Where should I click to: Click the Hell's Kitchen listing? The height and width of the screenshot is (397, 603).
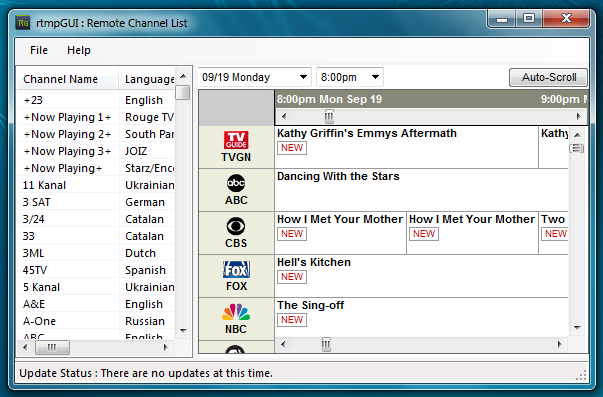pos(421,276)
